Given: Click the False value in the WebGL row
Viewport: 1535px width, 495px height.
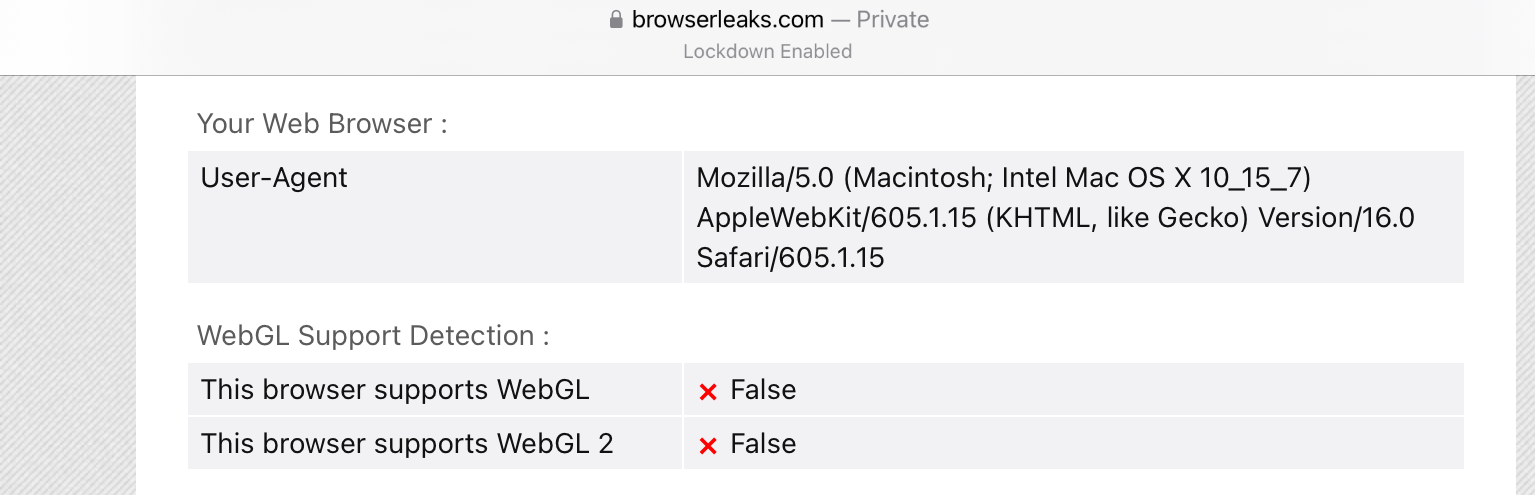Looking at the screenshot, I should [763, 390].
